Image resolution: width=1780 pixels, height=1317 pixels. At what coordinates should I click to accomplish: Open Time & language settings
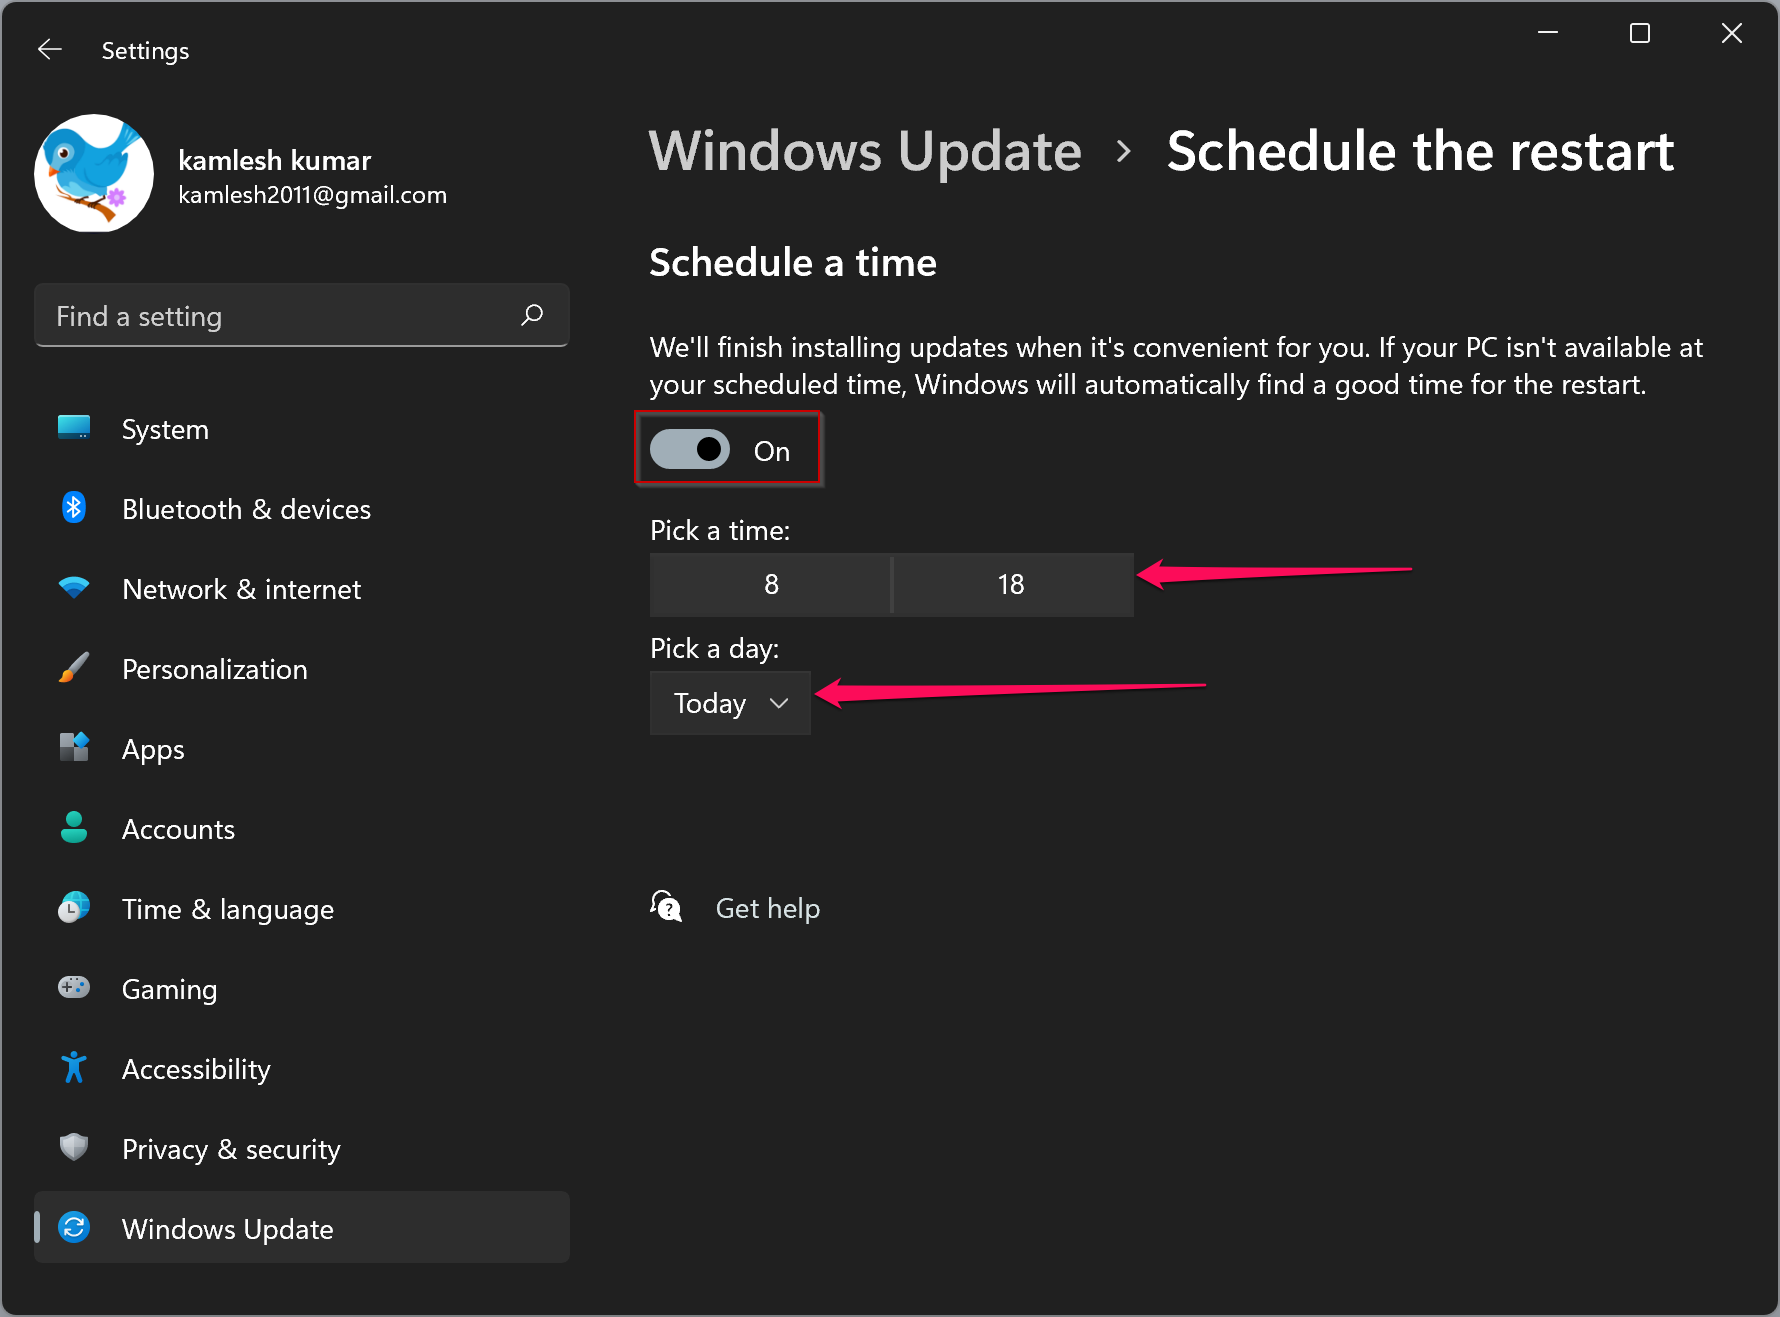[302, 909]
